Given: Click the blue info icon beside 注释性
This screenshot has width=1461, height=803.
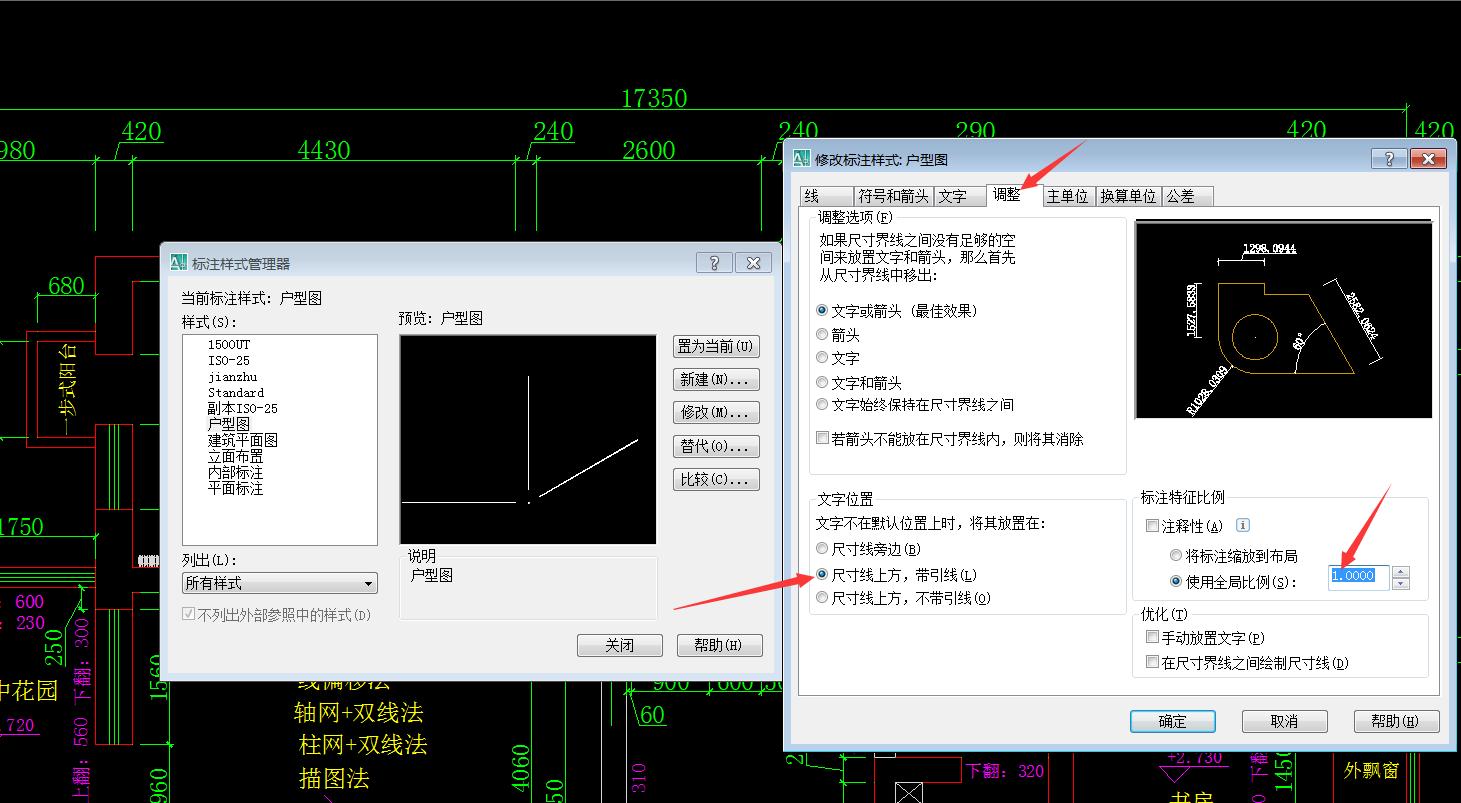Looking at the screenshot, I should pos(1241,524).
